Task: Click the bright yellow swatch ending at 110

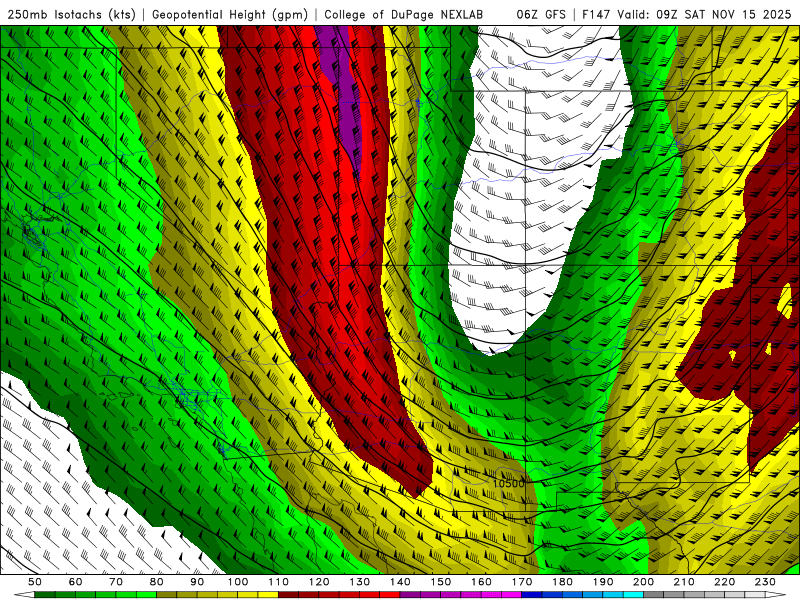Action: click(x=268, y=595)
